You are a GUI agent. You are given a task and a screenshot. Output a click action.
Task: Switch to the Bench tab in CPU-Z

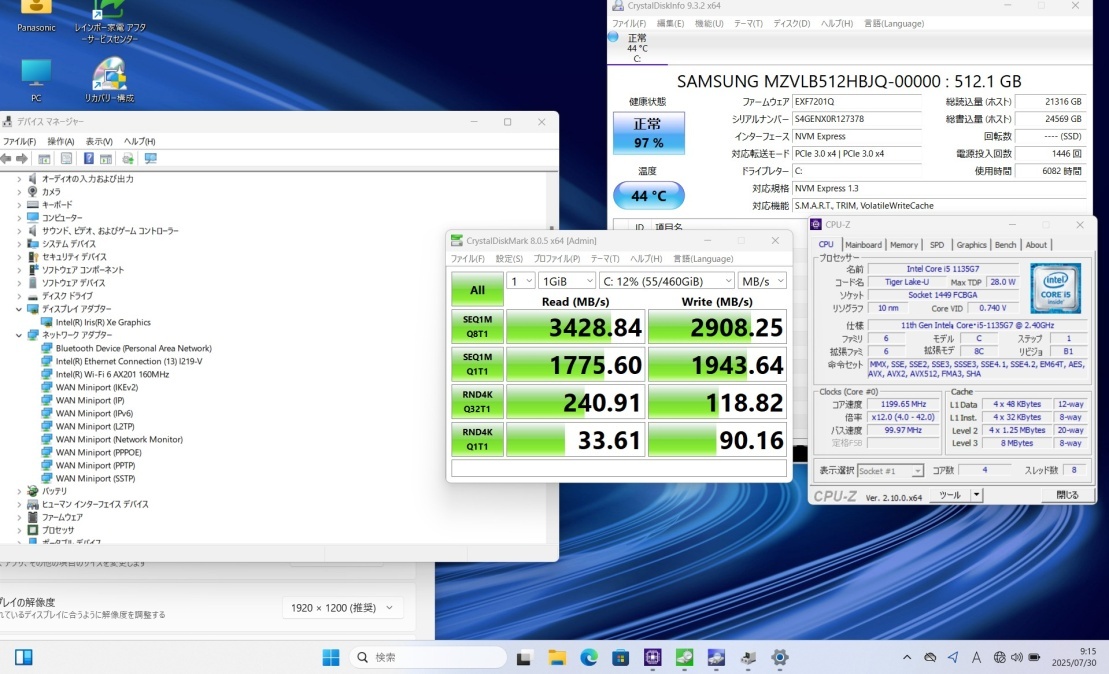pos(1005,245)
